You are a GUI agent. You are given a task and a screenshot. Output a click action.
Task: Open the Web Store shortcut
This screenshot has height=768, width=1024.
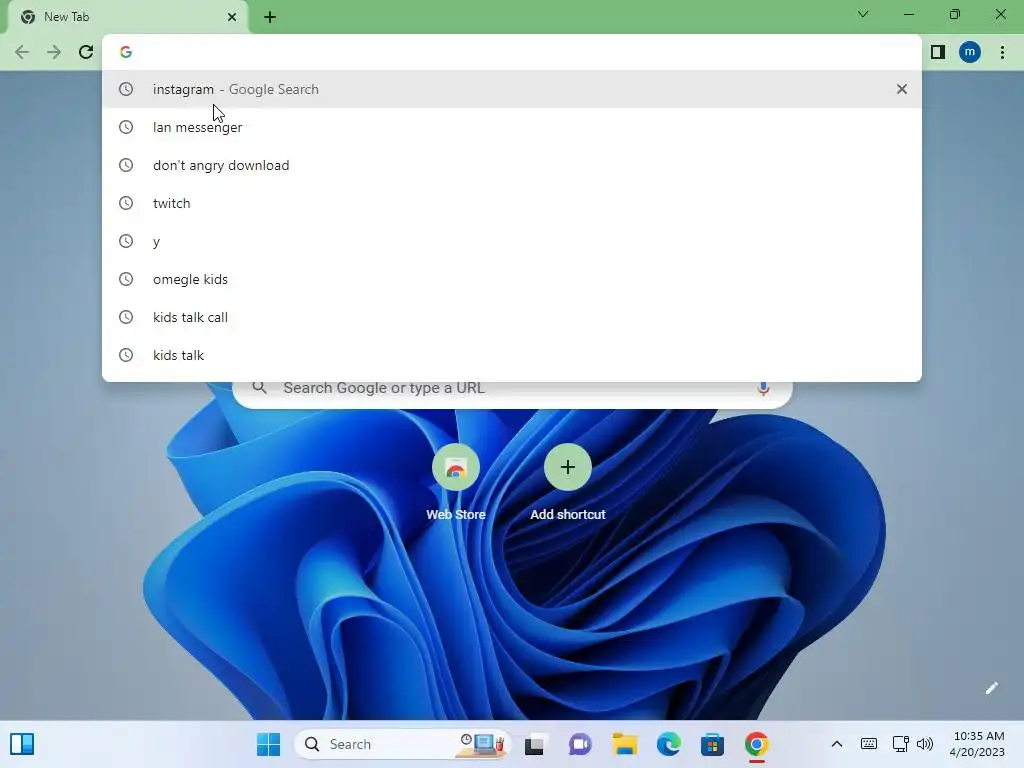tap(455, 482)
